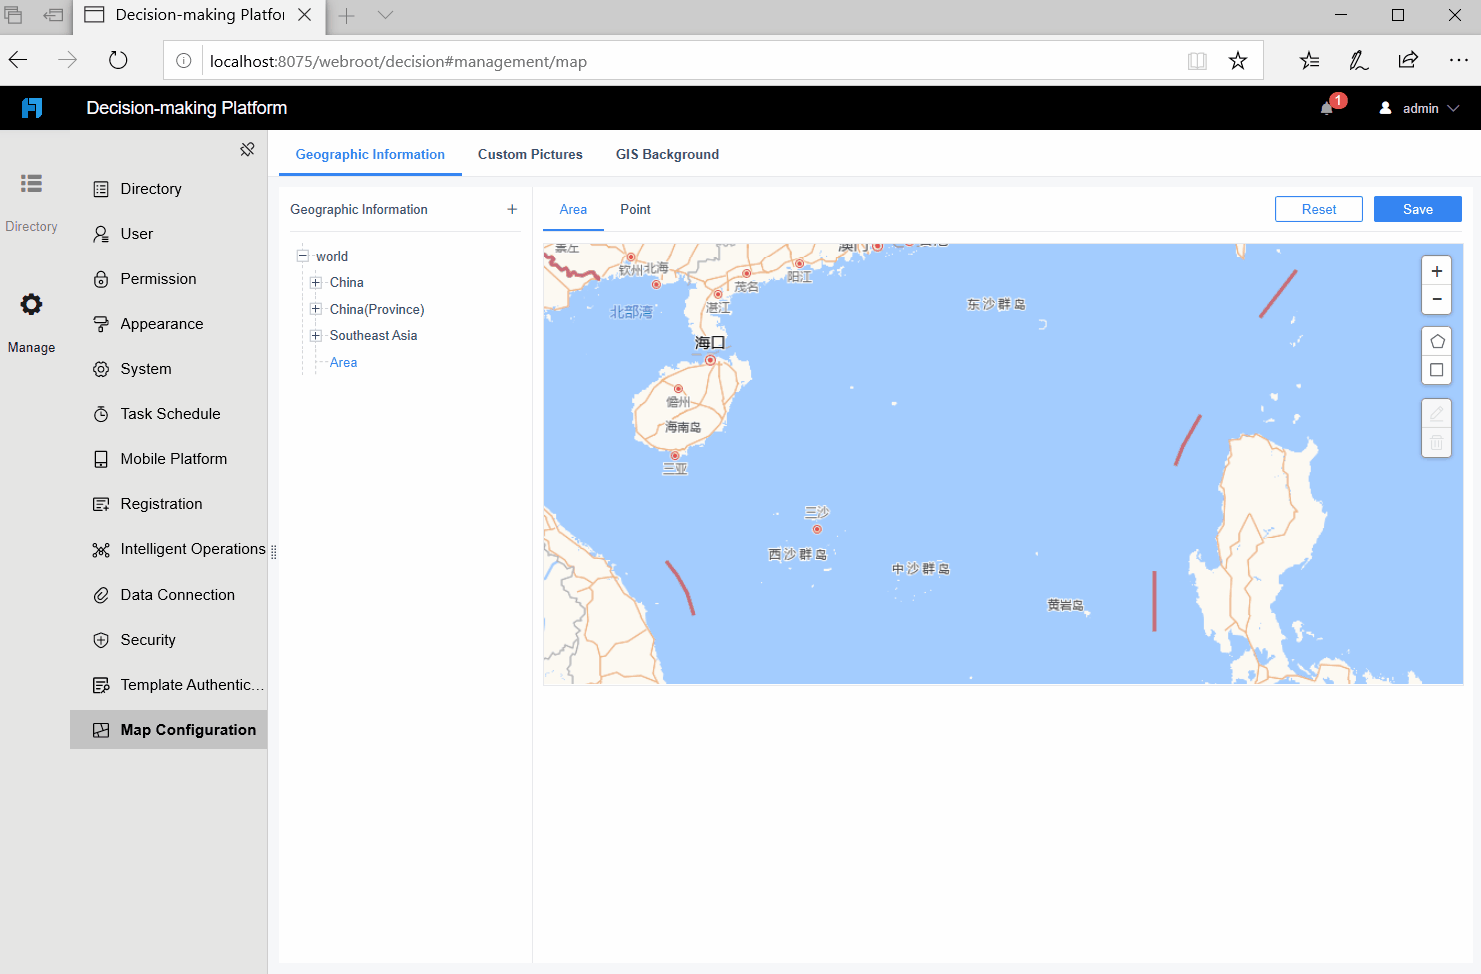Zoom in on the map with the plus control

[1436, 270]
